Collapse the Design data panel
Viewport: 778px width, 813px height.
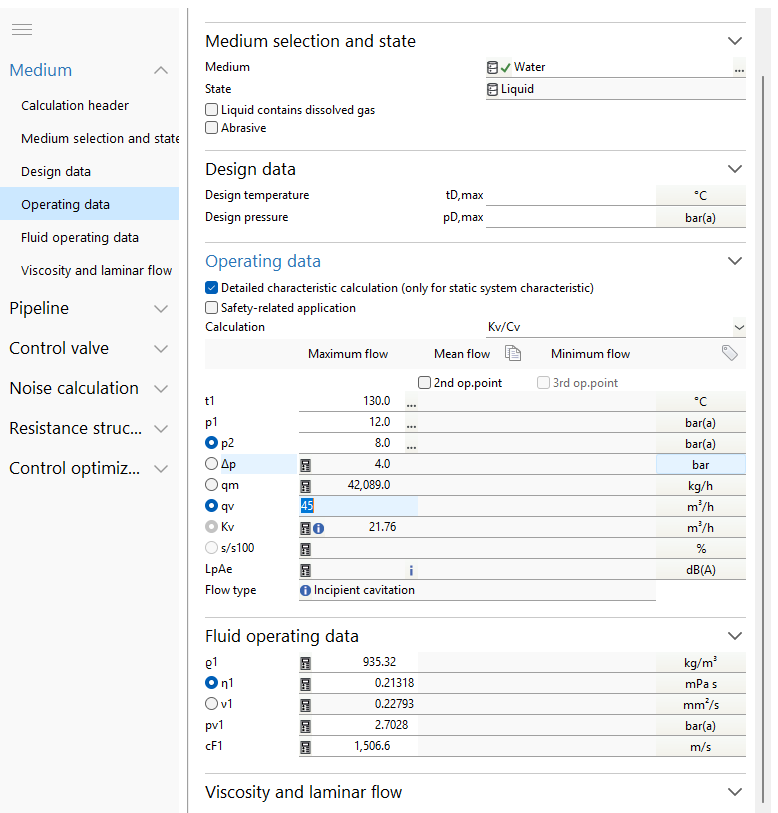(734, 169)
